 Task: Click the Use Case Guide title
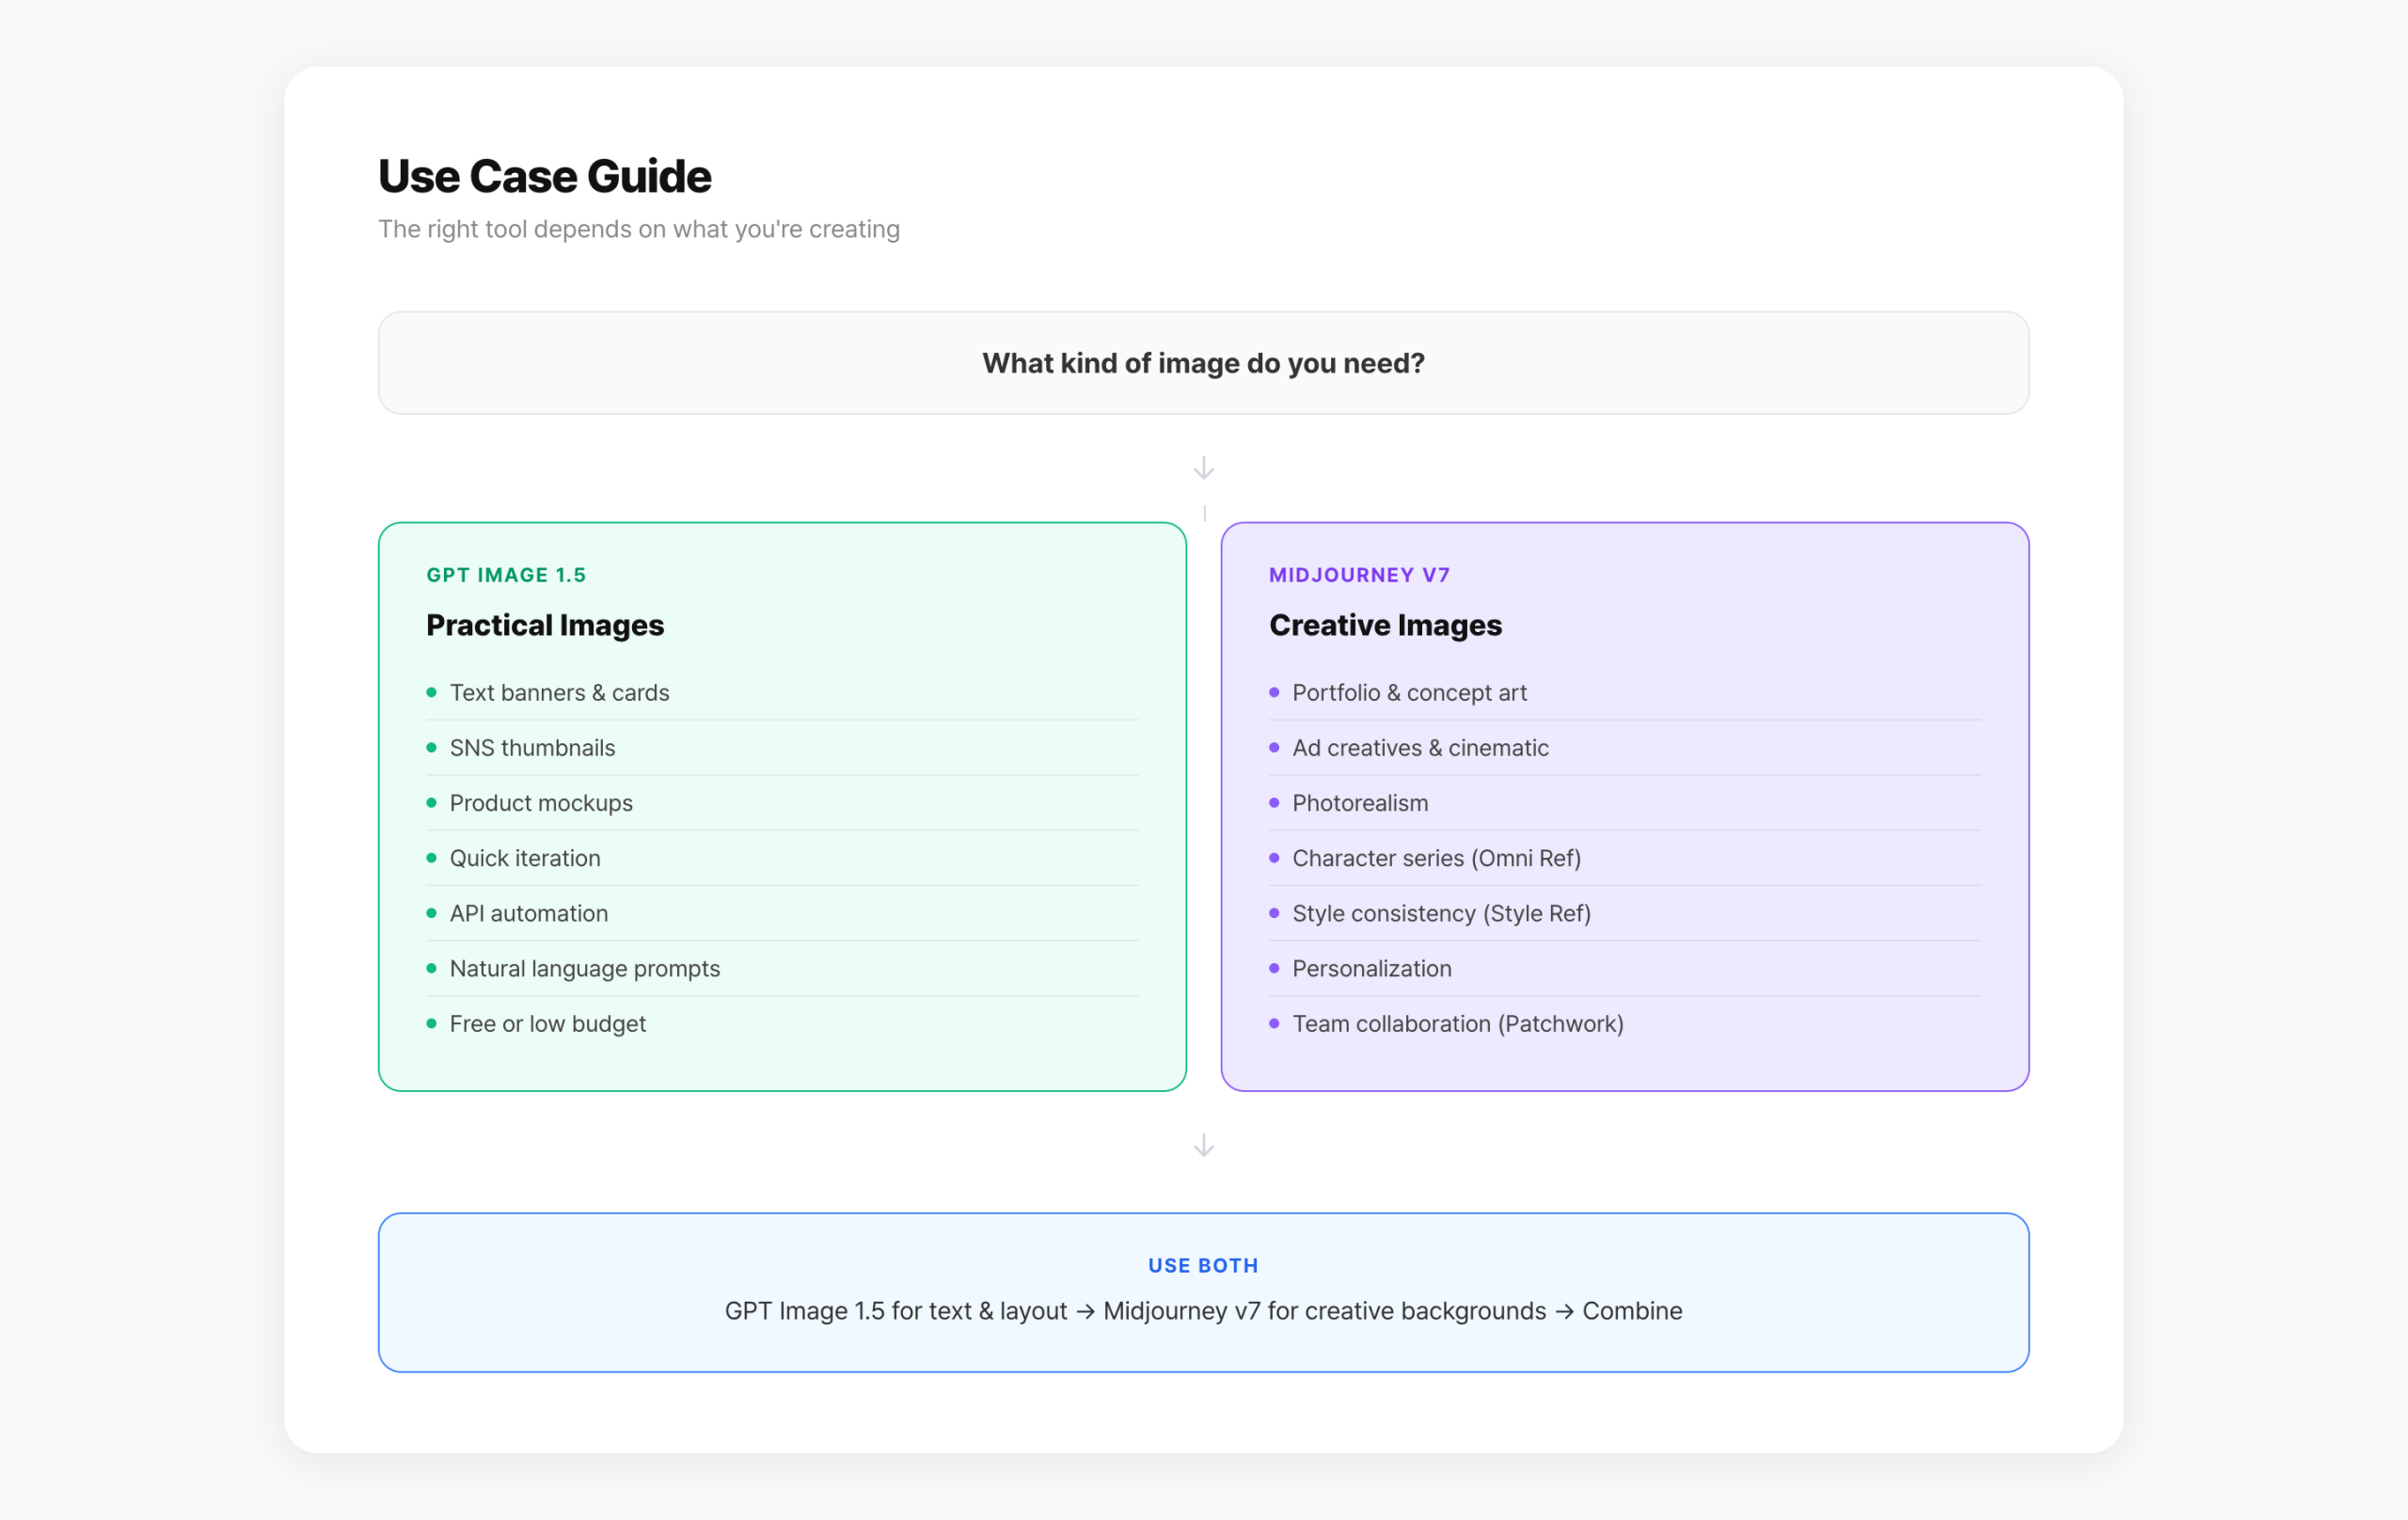544,175
